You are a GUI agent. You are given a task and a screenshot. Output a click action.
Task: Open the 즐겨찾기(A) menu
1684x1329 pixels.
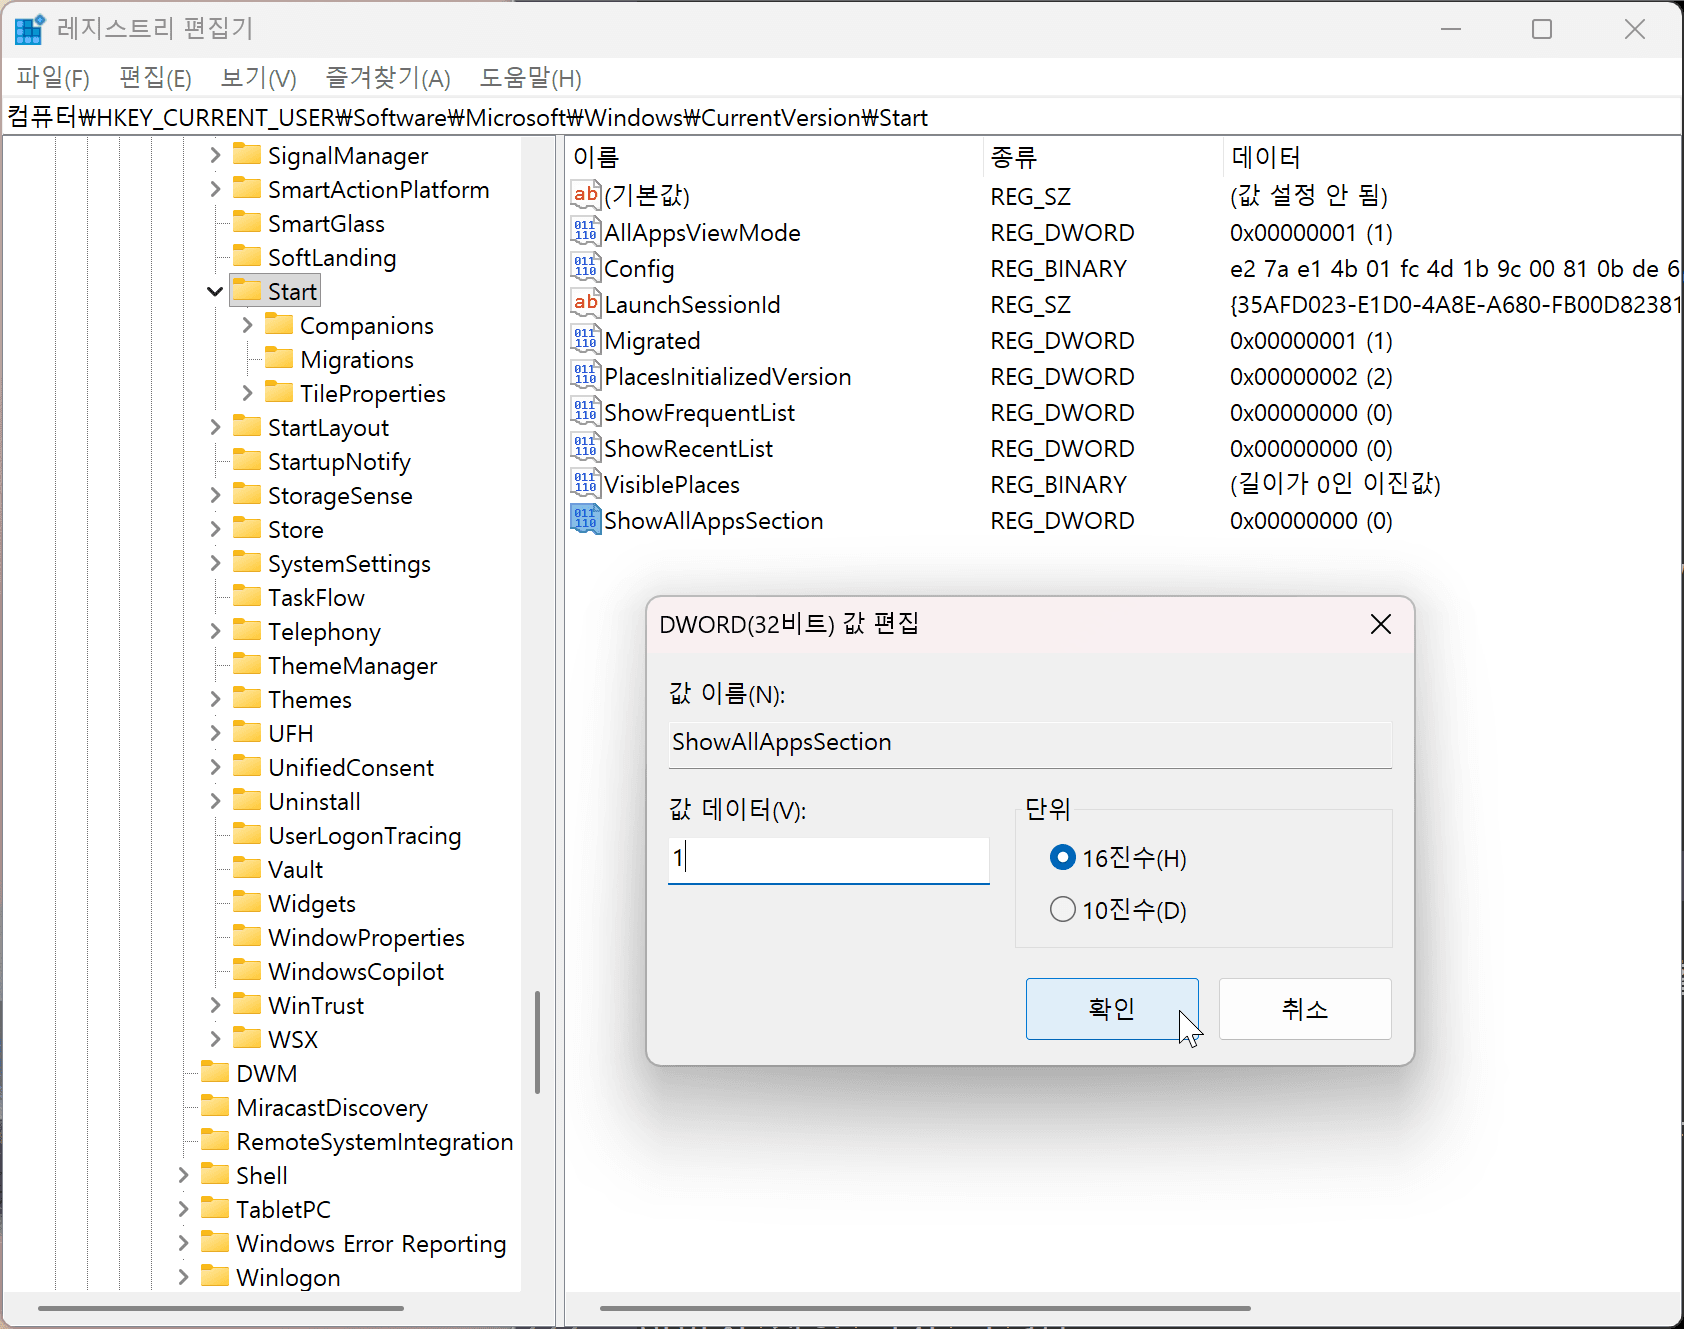[388, 78]
